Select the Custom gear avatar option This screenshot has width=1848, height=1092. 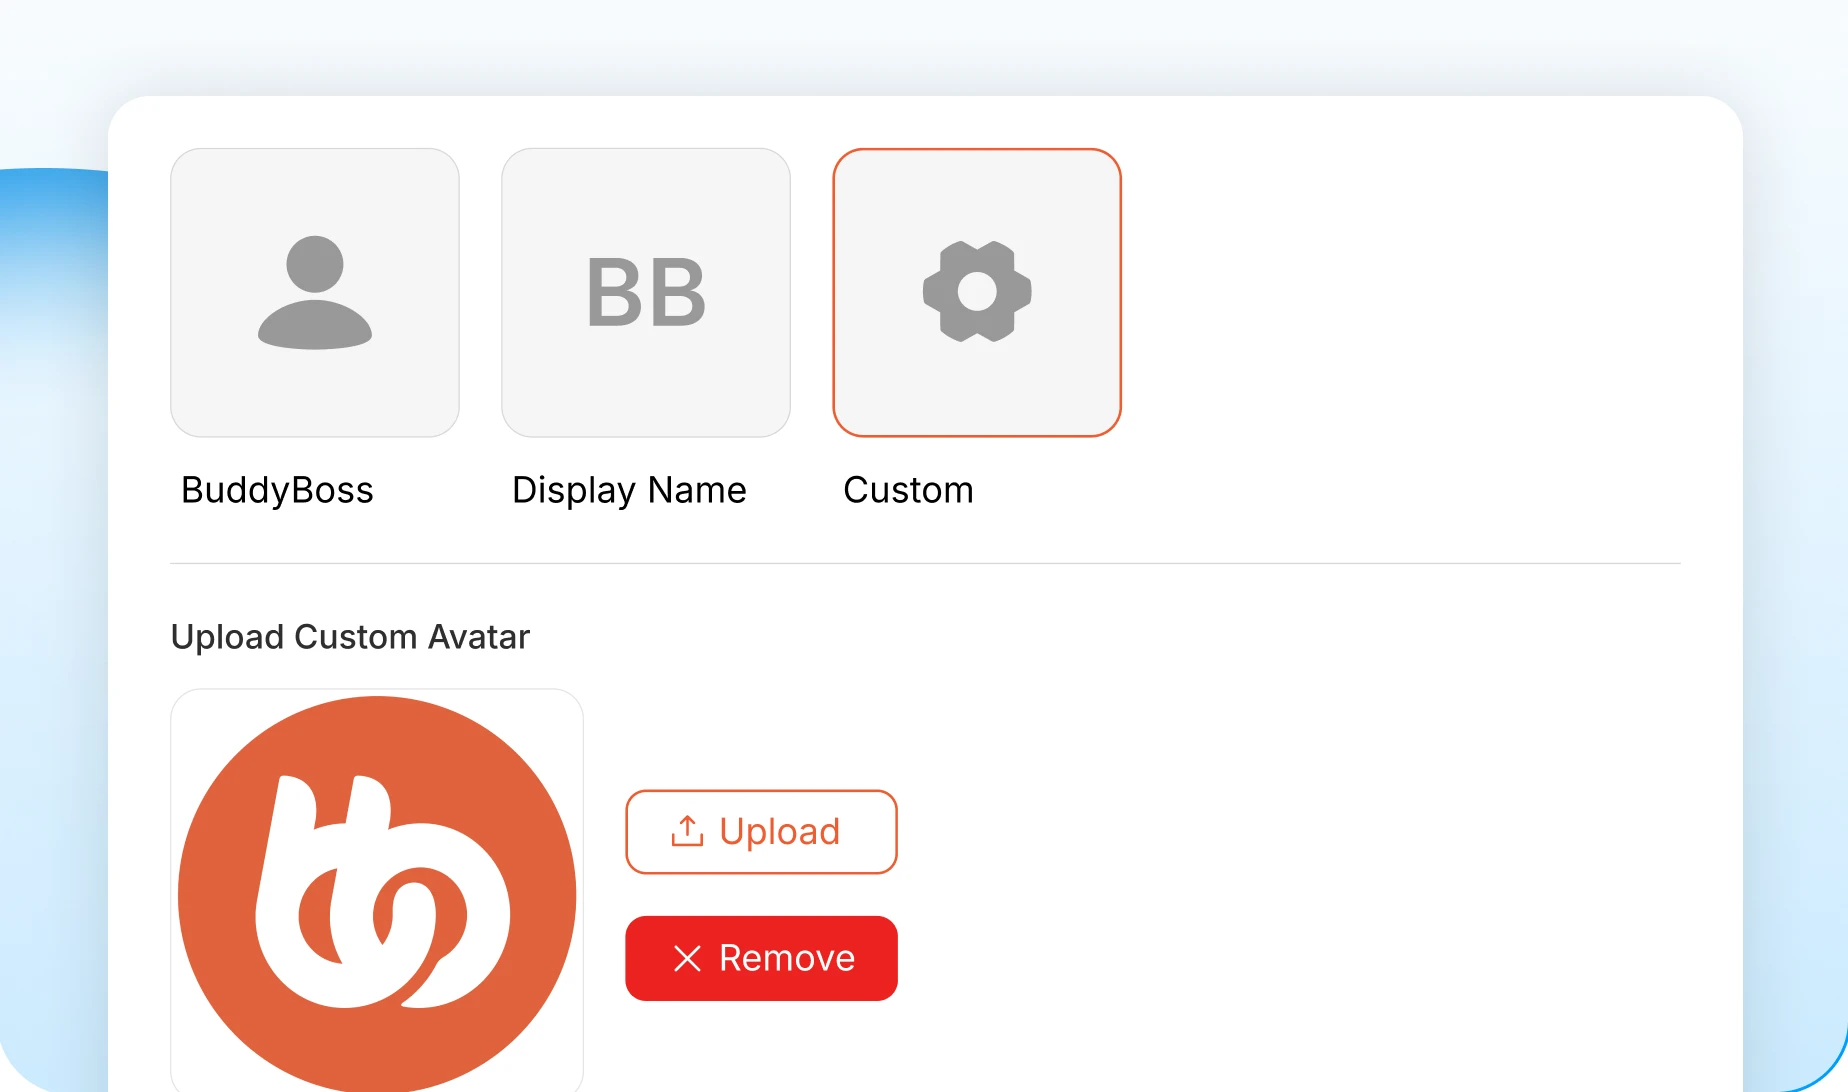click(977, 293)
